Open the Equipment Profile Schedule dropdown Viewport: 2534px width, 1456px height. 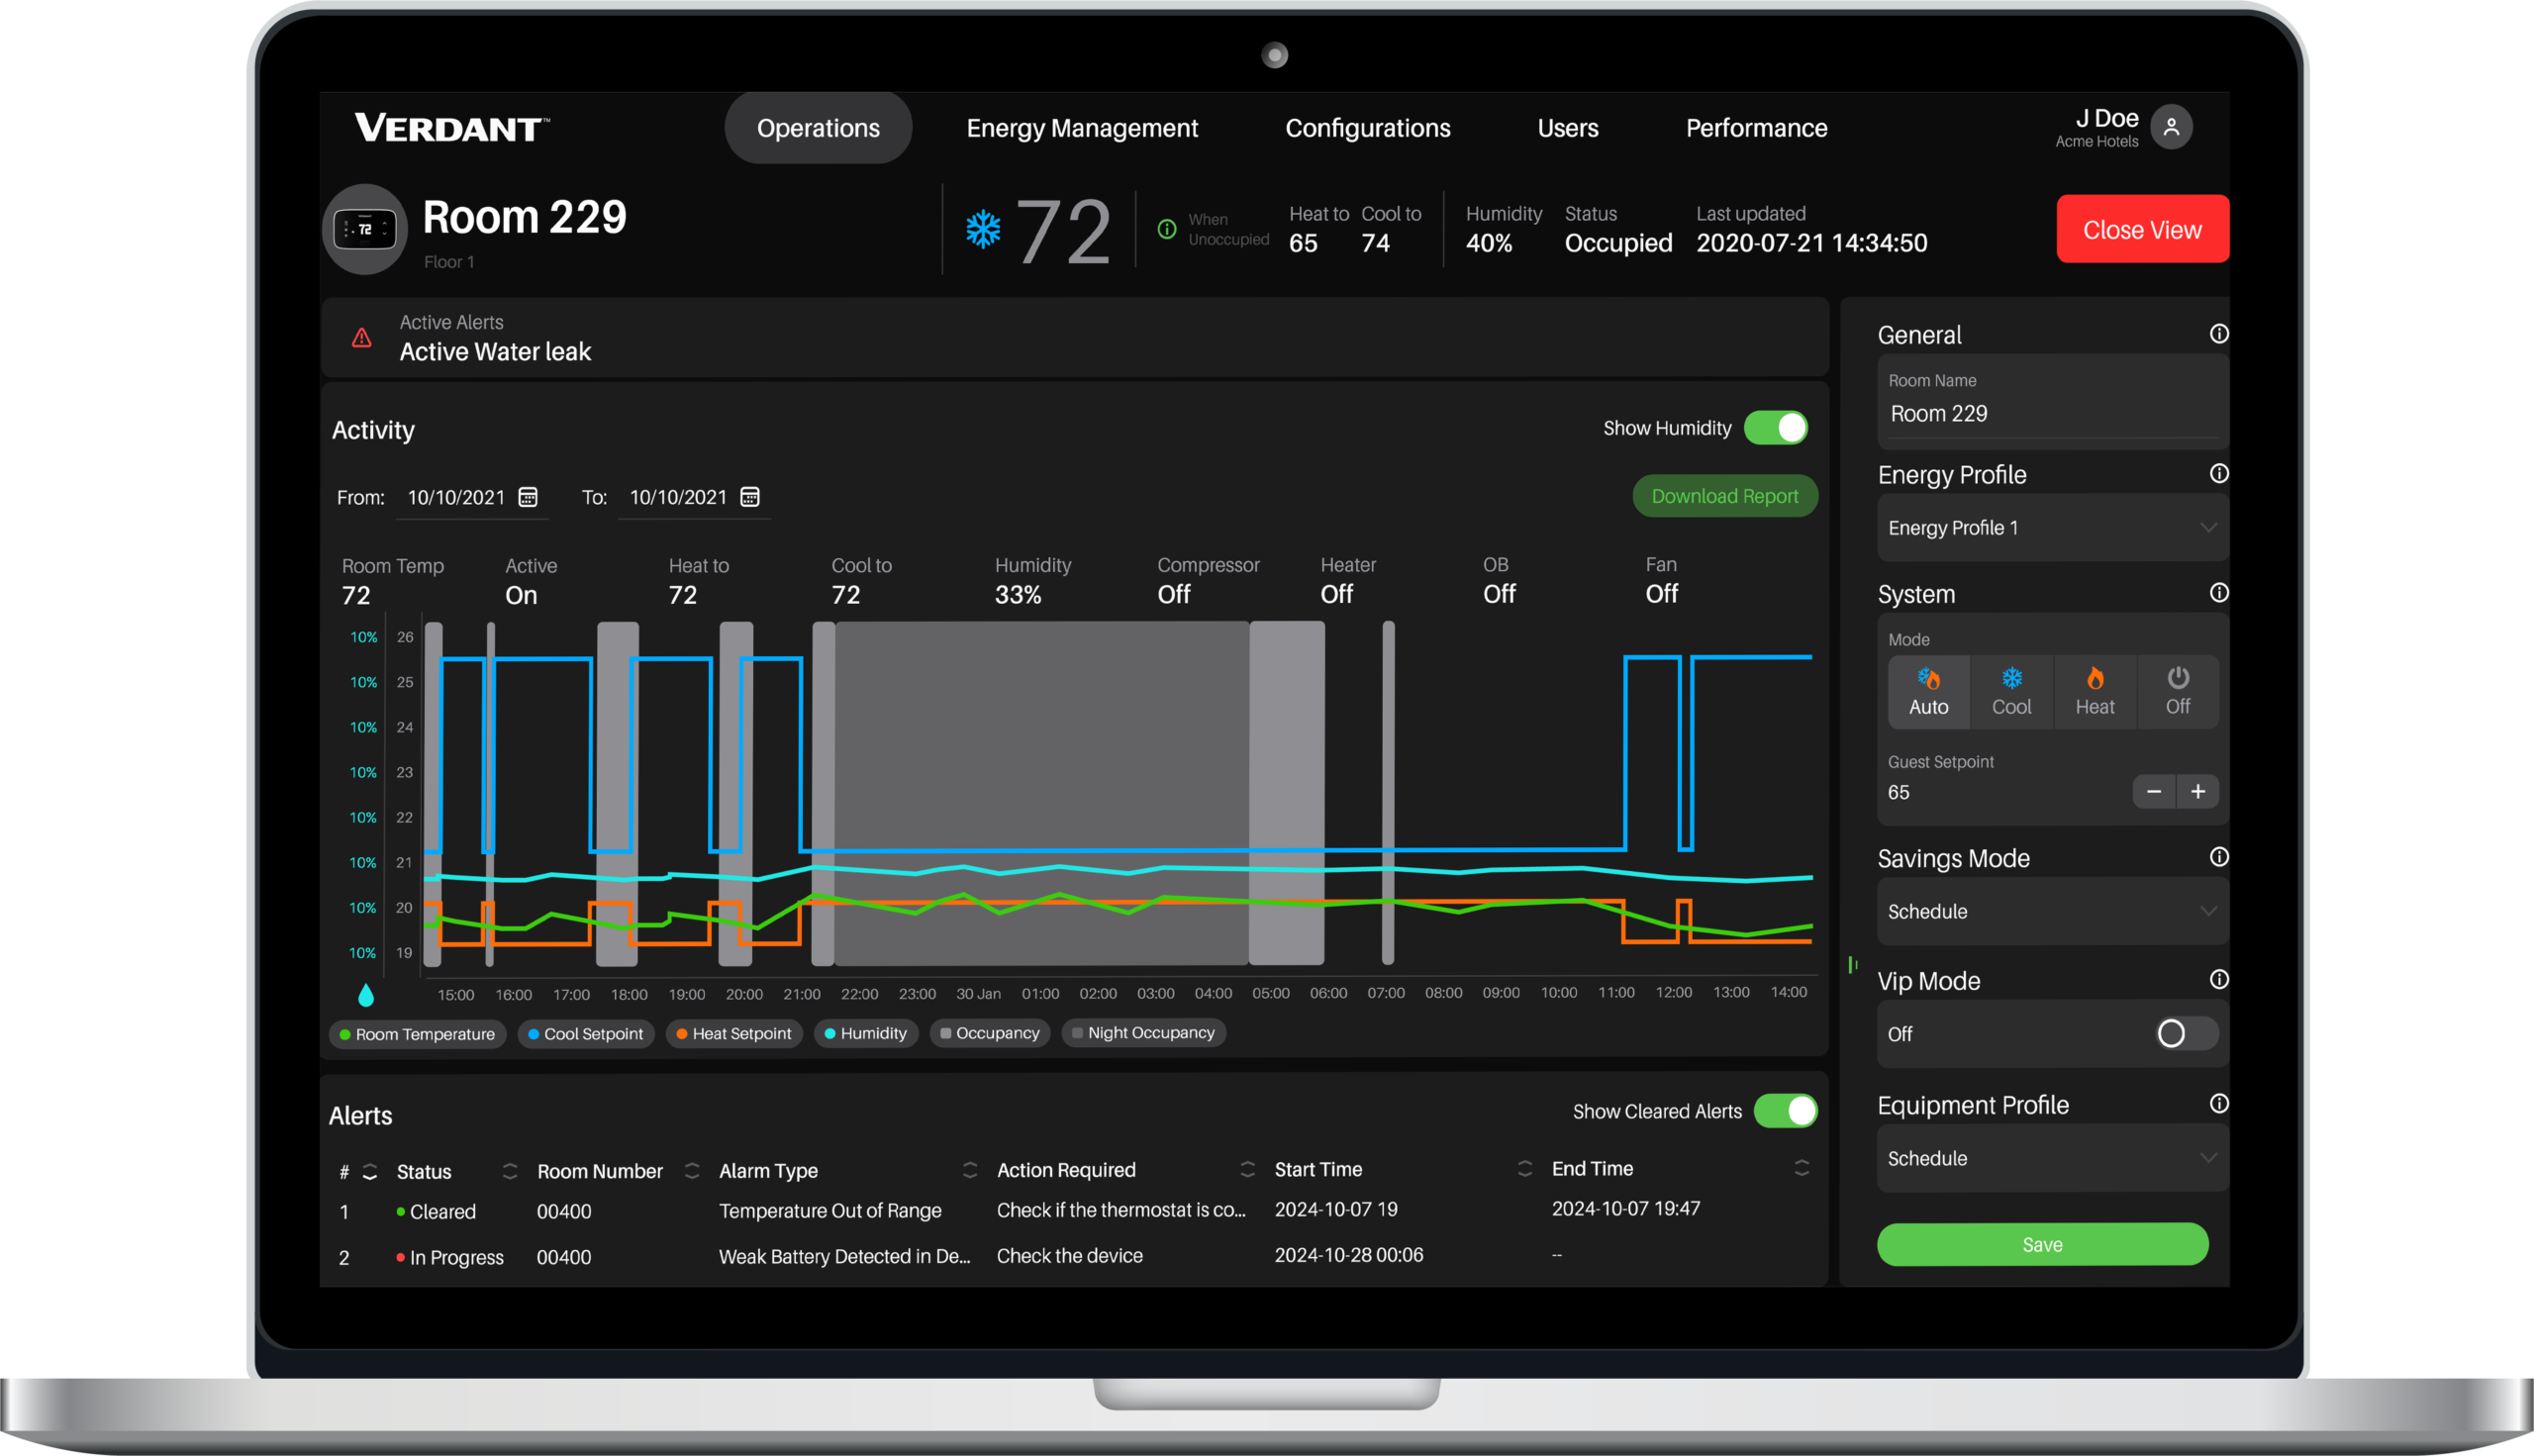point(2050,1158)
